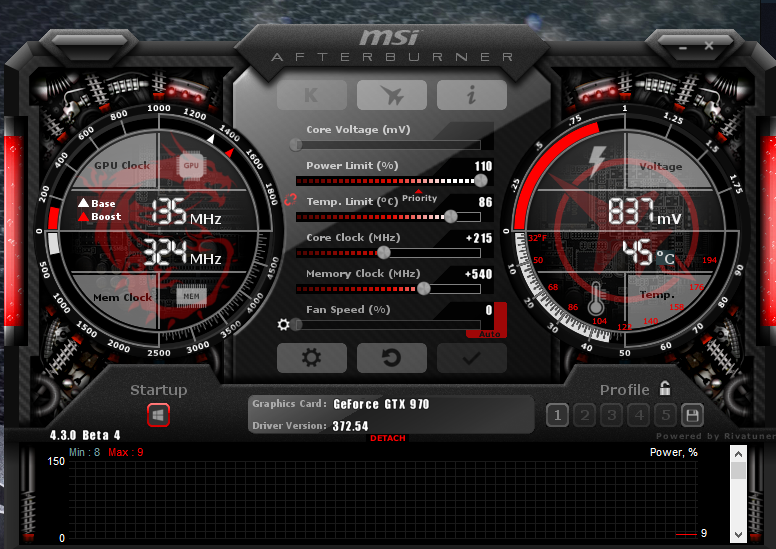Click the driver version 372.54 text

point(350,426)
